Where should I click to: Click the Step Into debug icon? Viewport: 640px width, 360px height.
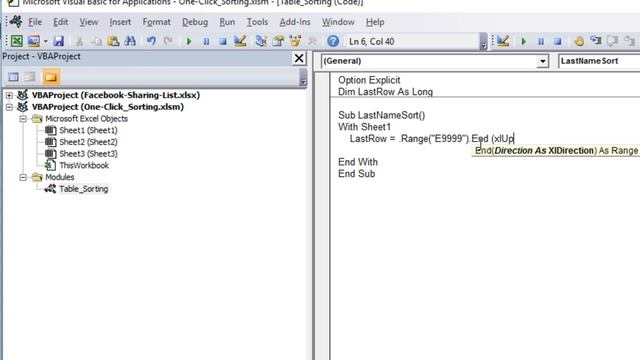pyautogui.click(x=596, y=41)
